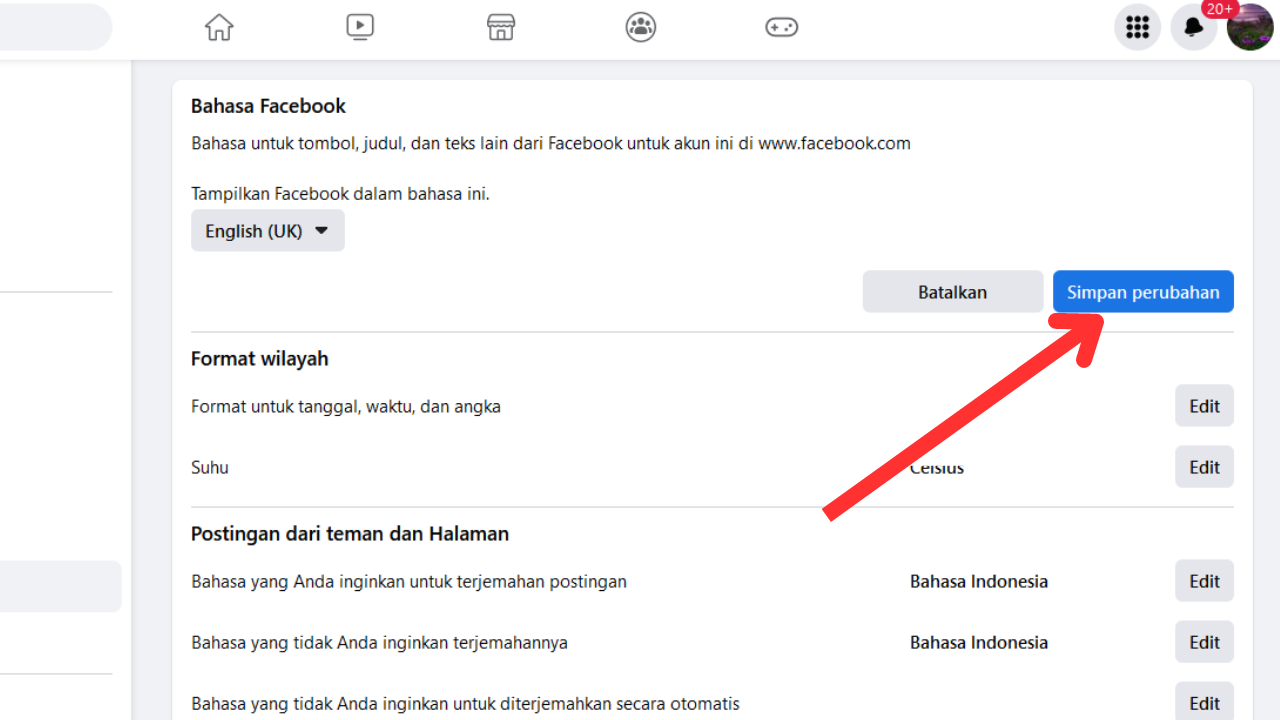The width and height of the screenshot is (1280, 720).
Task: Click 'Bahasa Indonesia' value in translation row
Action: click(979, 581)
